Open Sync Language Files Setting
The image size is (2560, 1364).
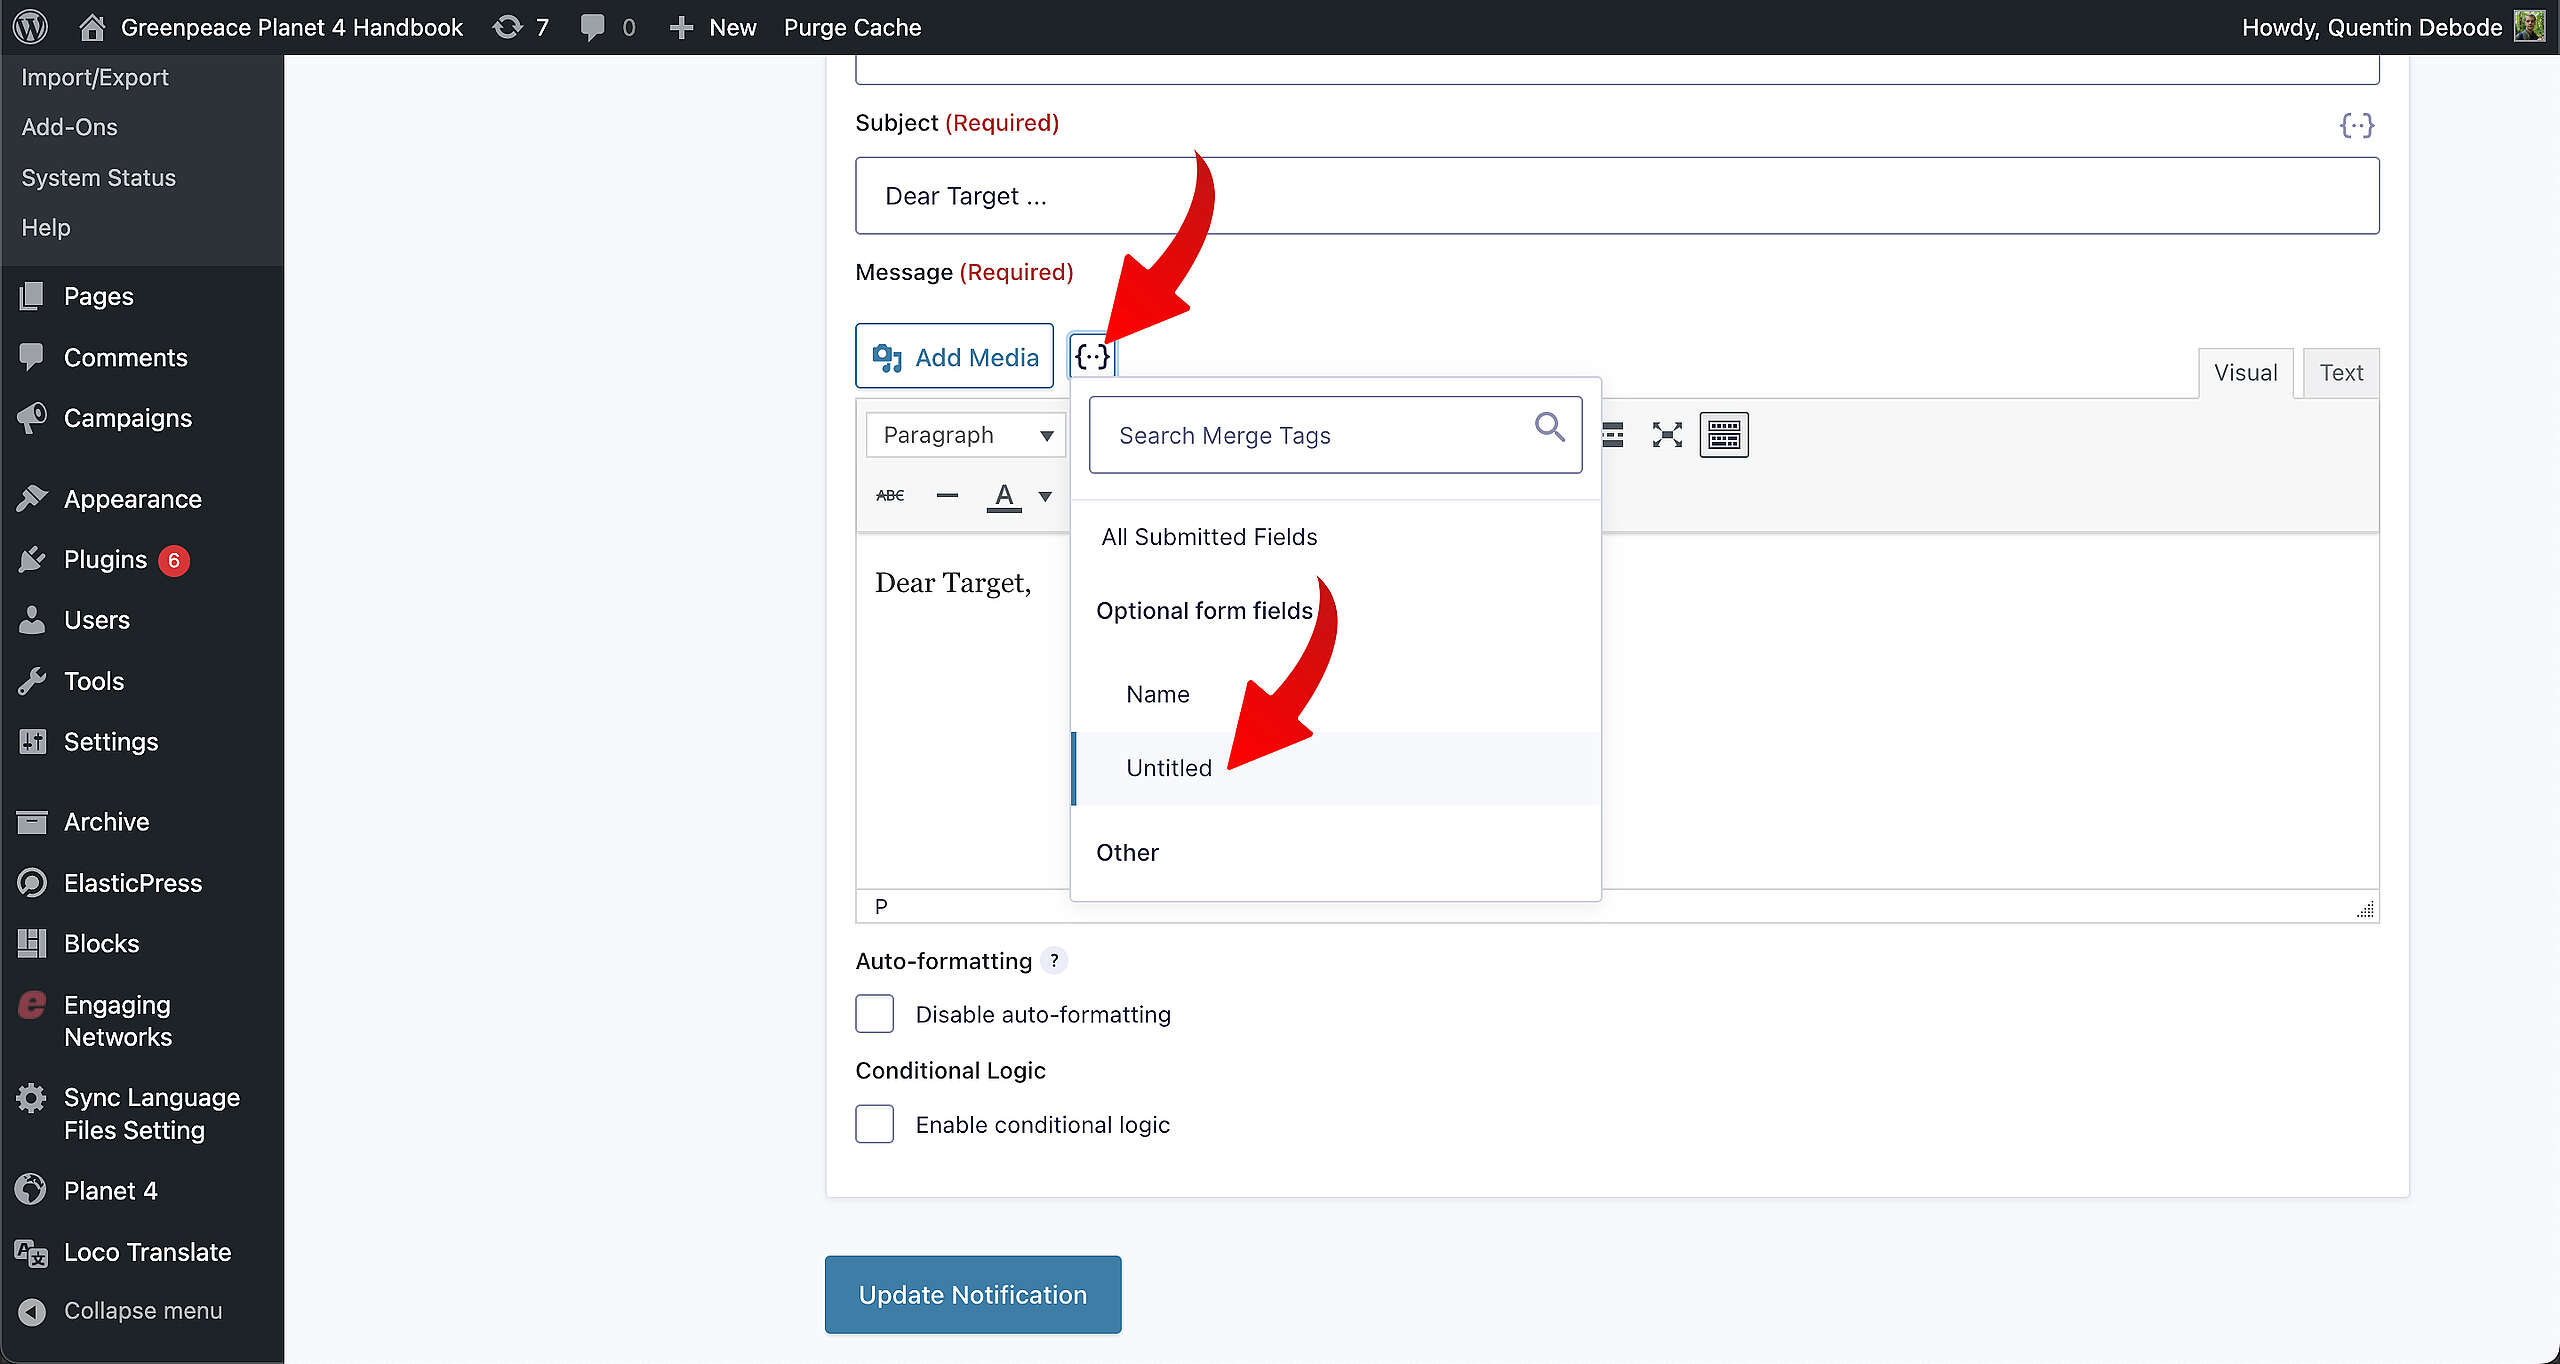click(x=150, y=1114)
